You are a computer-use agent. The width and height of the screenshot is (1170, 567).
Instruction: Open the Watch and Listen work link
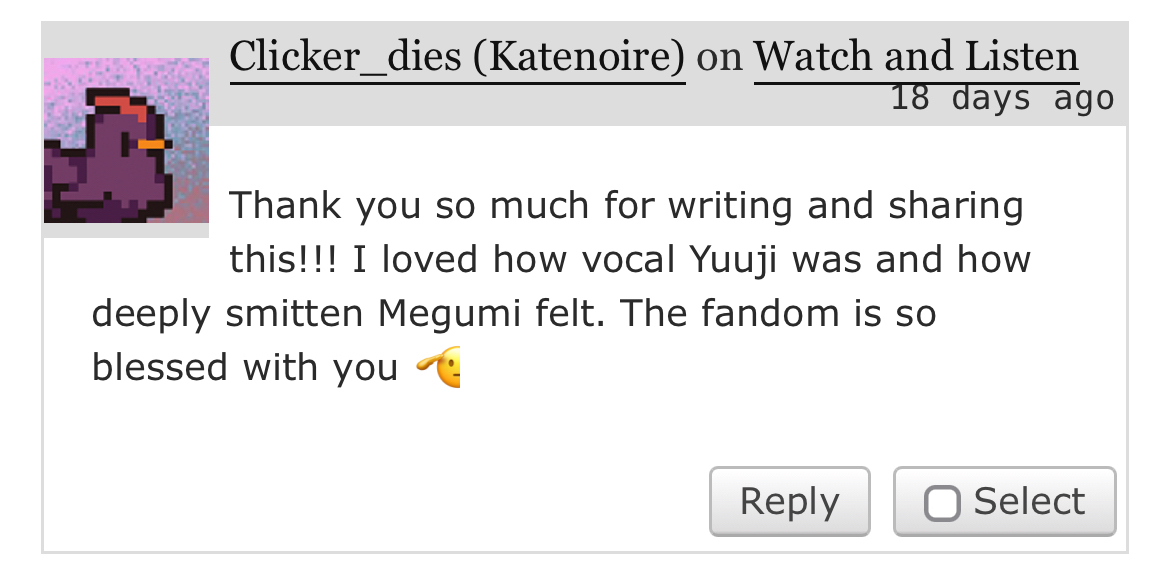[x=916, y=57]
